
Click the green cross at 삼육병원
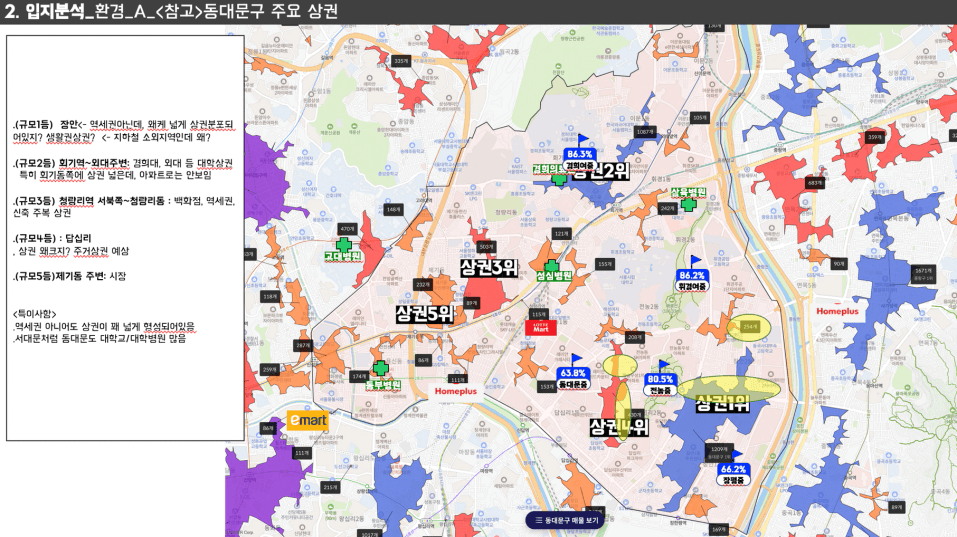(688, 204)
